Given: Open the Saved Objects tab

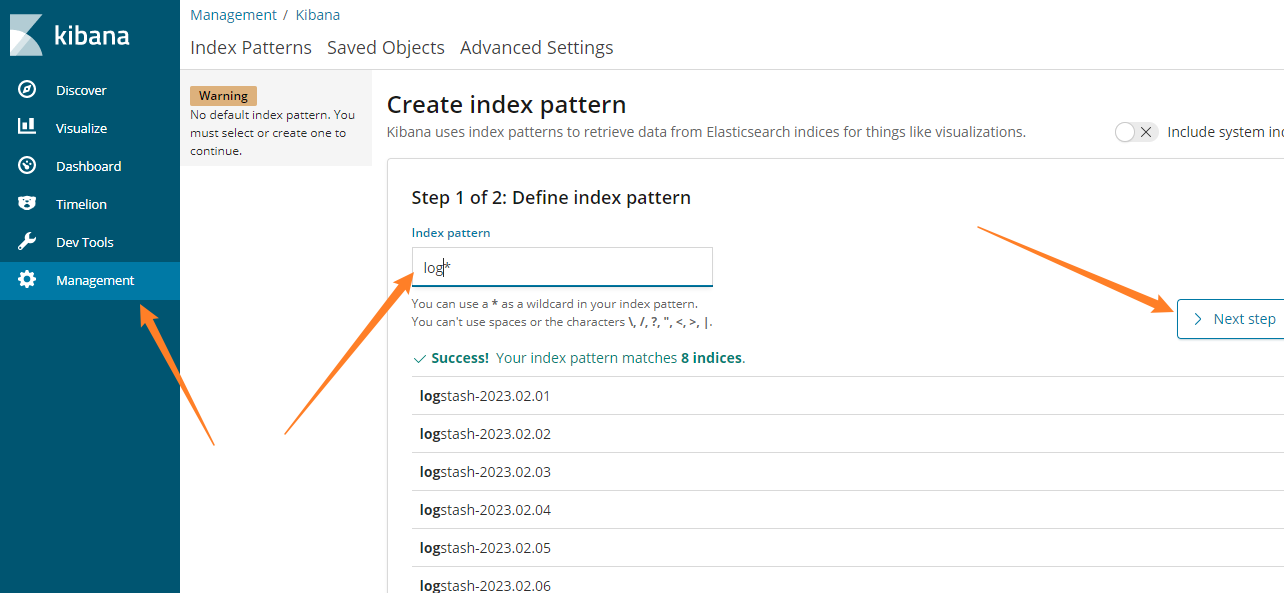Looking at the screenshot, I should 386,48.
